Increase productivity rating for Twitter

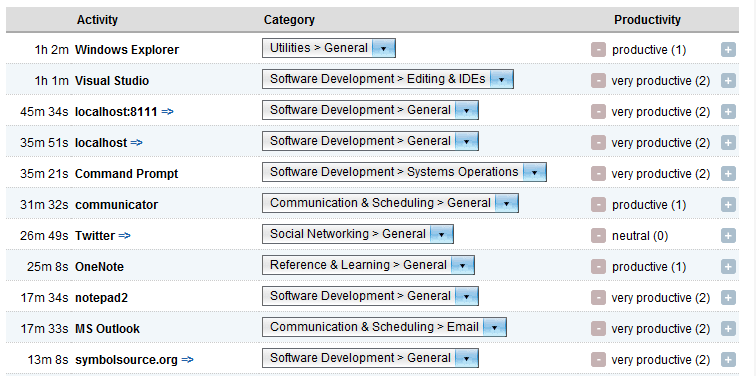tap(728, 236)
